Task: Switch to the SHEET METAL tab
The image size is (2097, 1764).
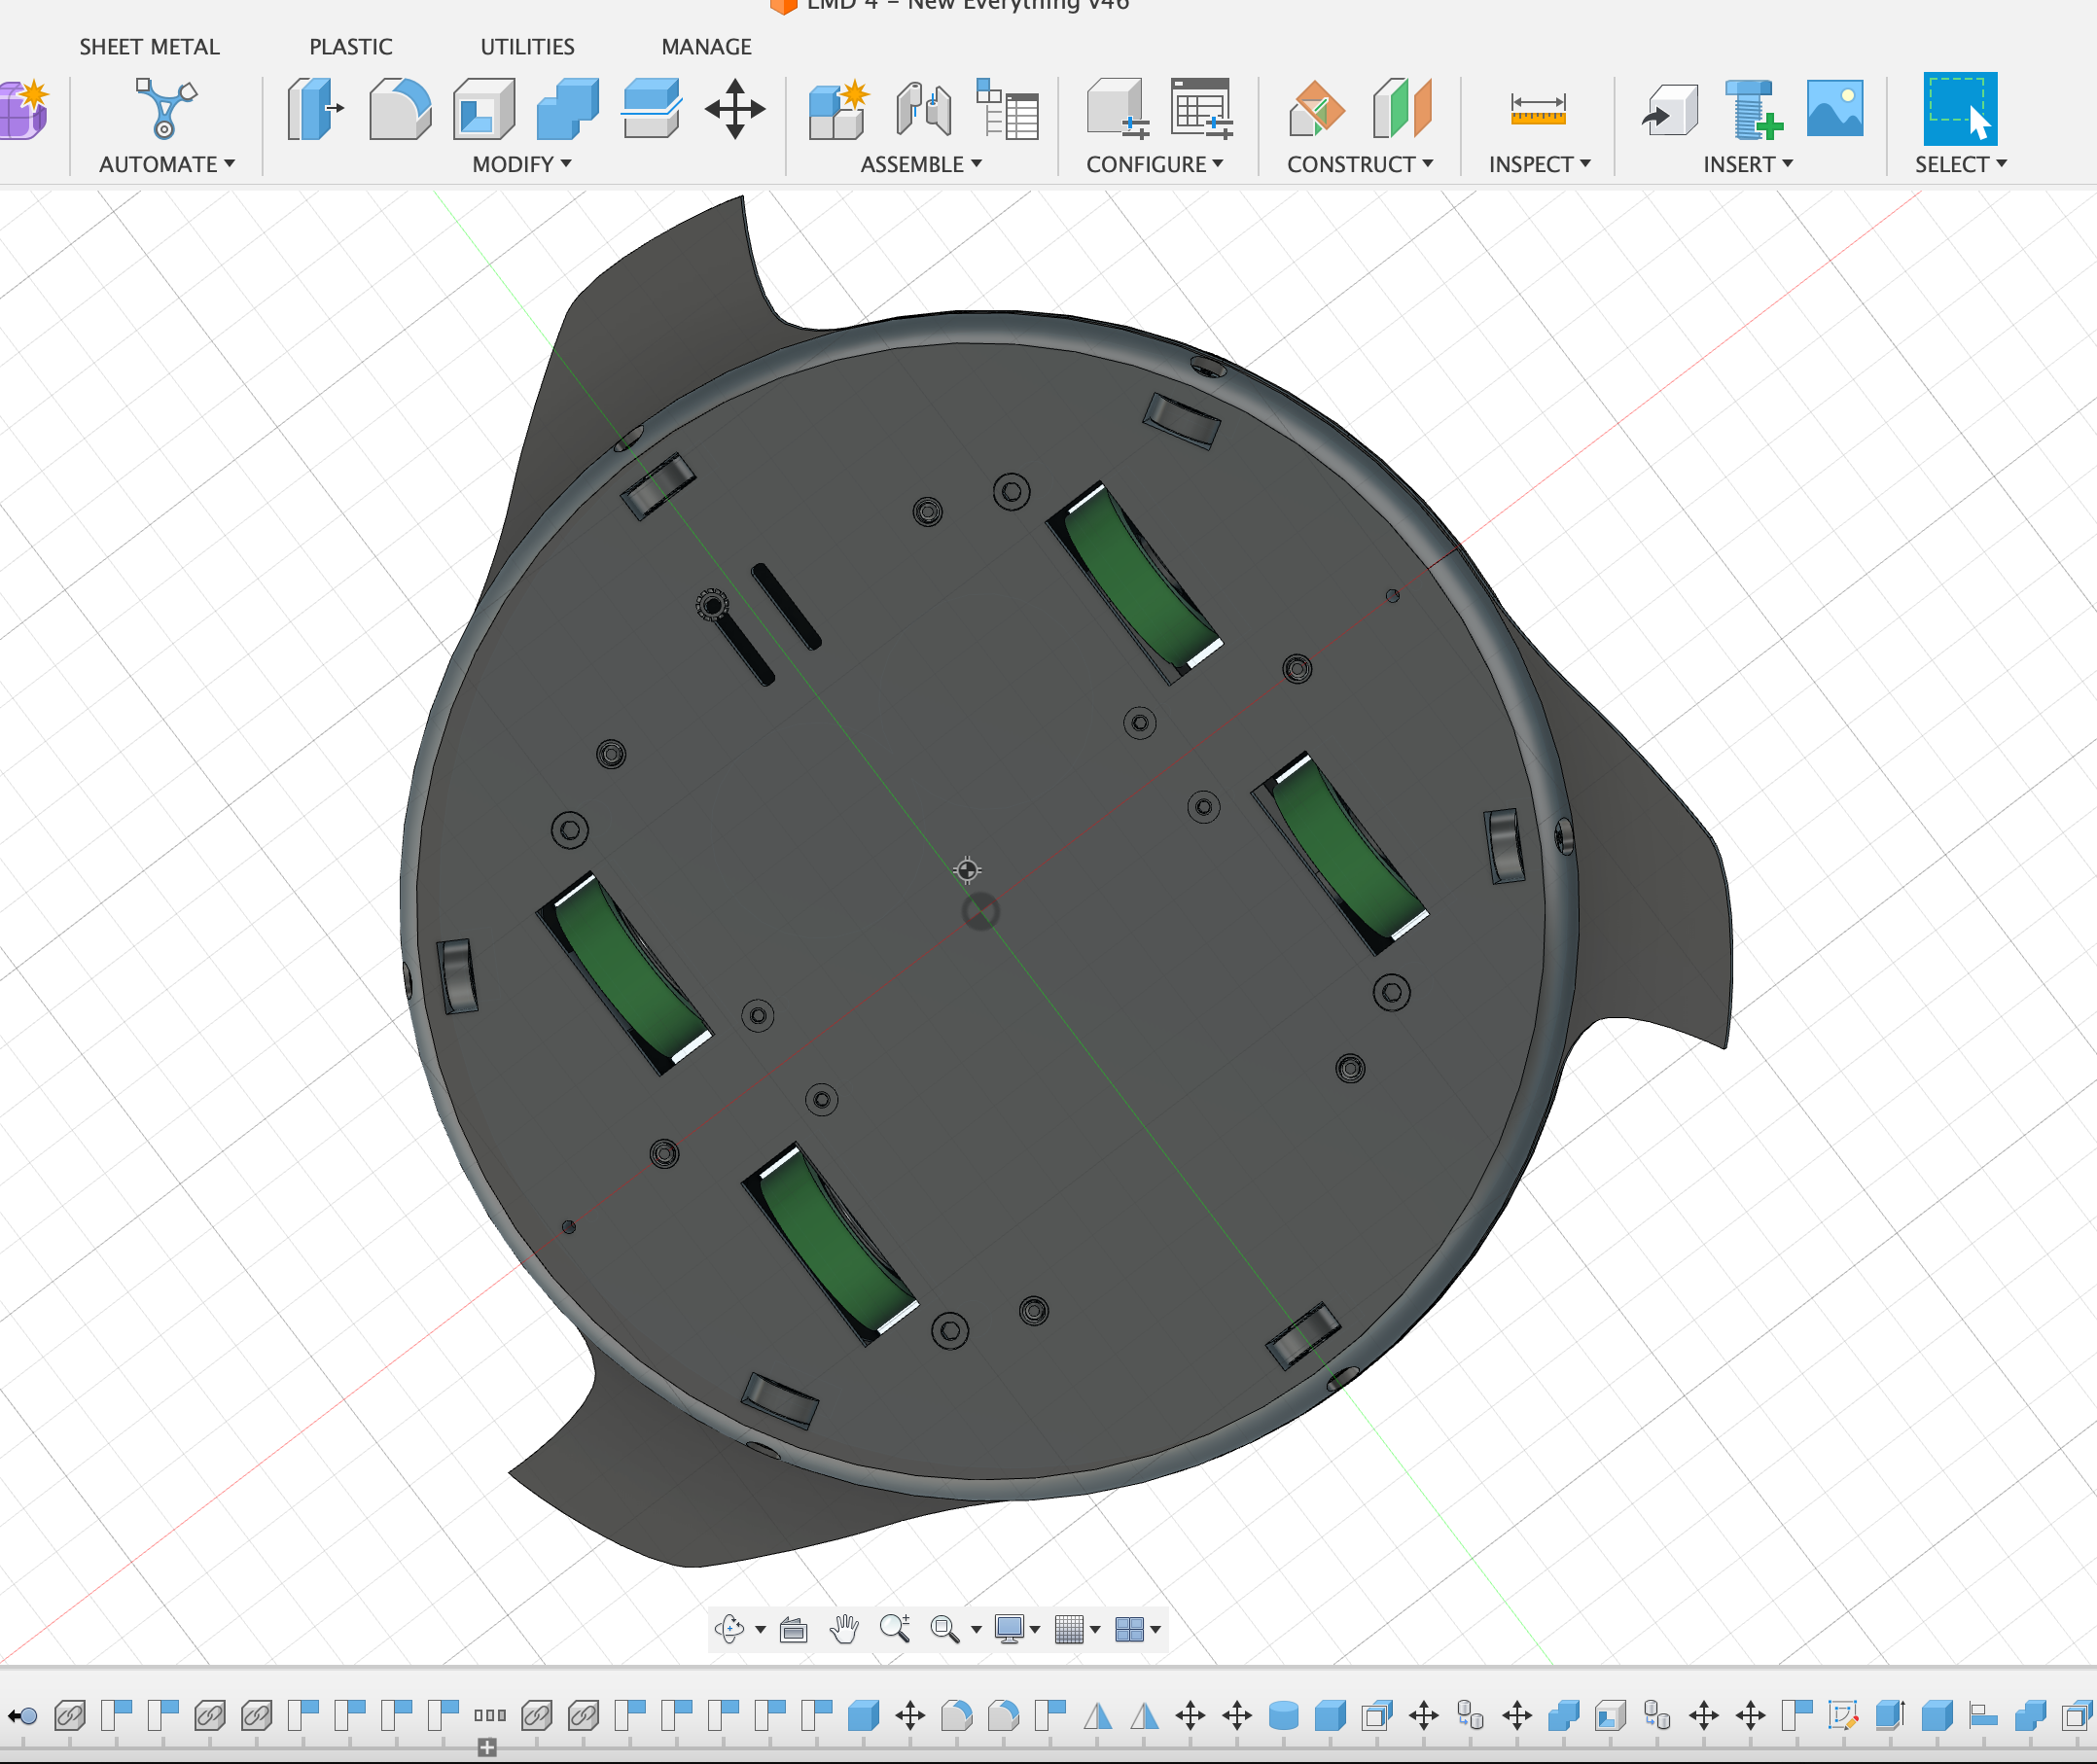Action: (x=149, y=47)
